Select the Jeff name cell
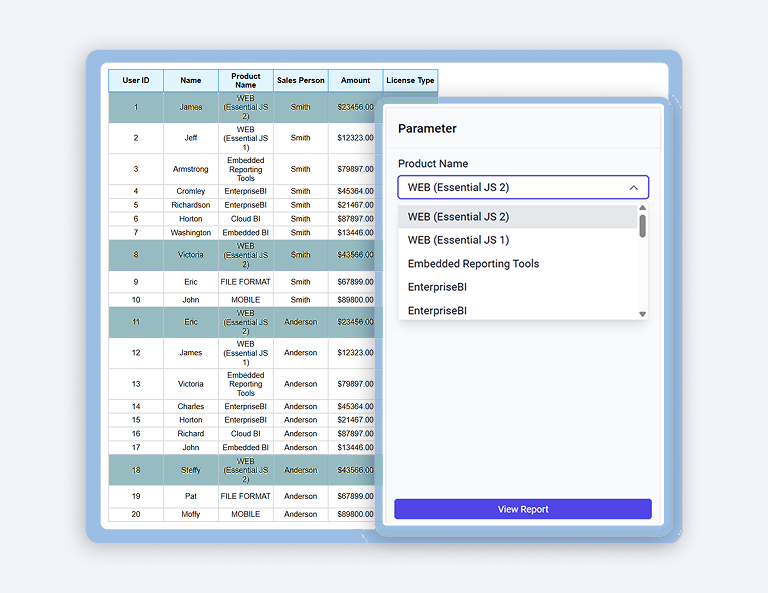Viewport: 768px width, 593px height. [191, 138]
